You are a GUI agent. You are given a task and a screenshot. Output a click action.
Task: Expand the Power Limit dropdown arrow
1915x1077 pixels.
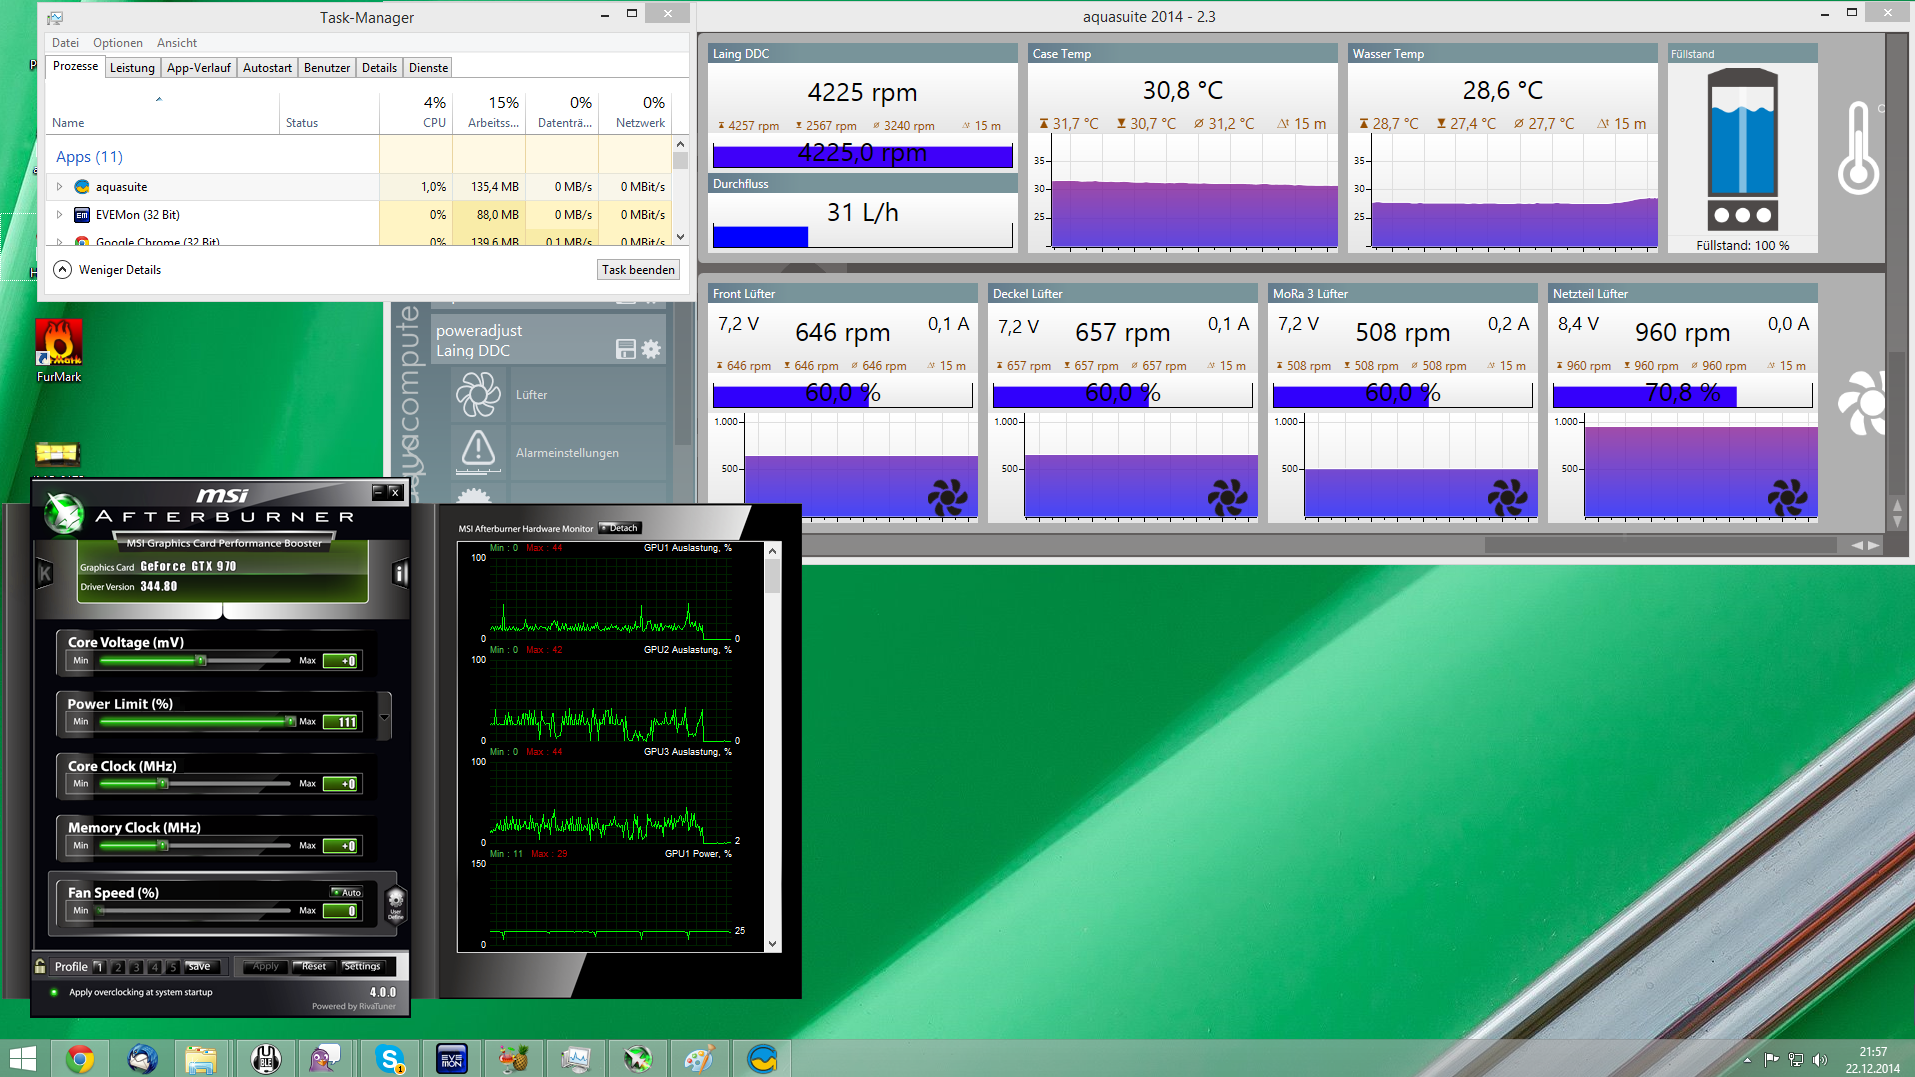(x=384, y=716)
